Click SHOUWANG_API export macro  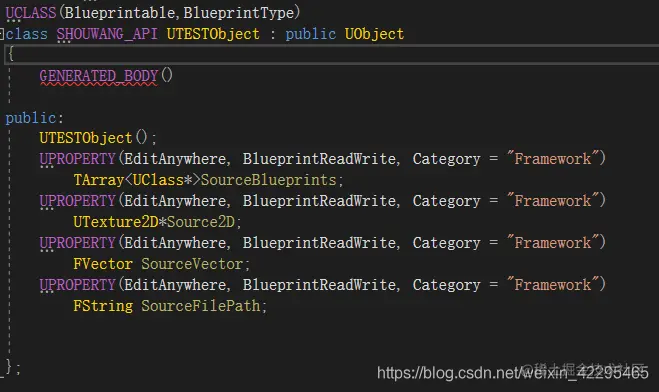click(107, 34)
